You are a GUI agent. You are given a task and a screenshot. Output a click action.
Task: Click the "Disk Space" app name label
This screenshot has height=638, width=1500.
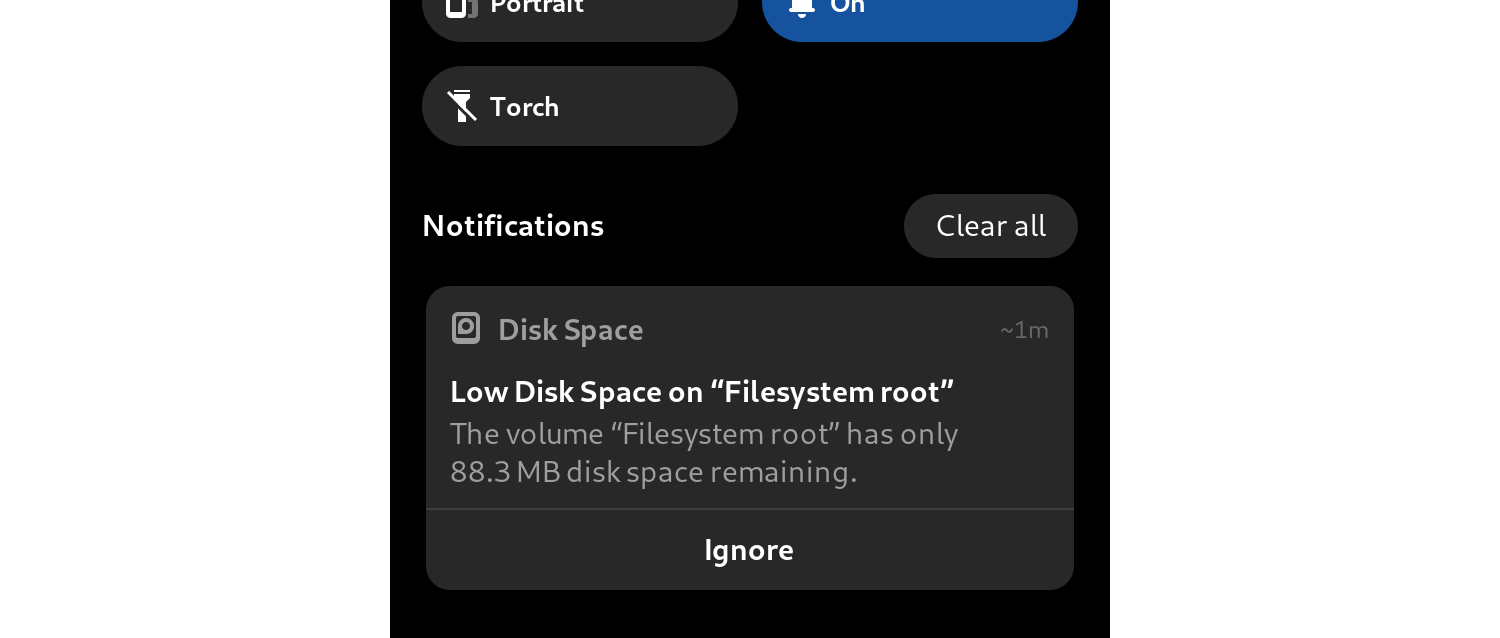(570, 330)
